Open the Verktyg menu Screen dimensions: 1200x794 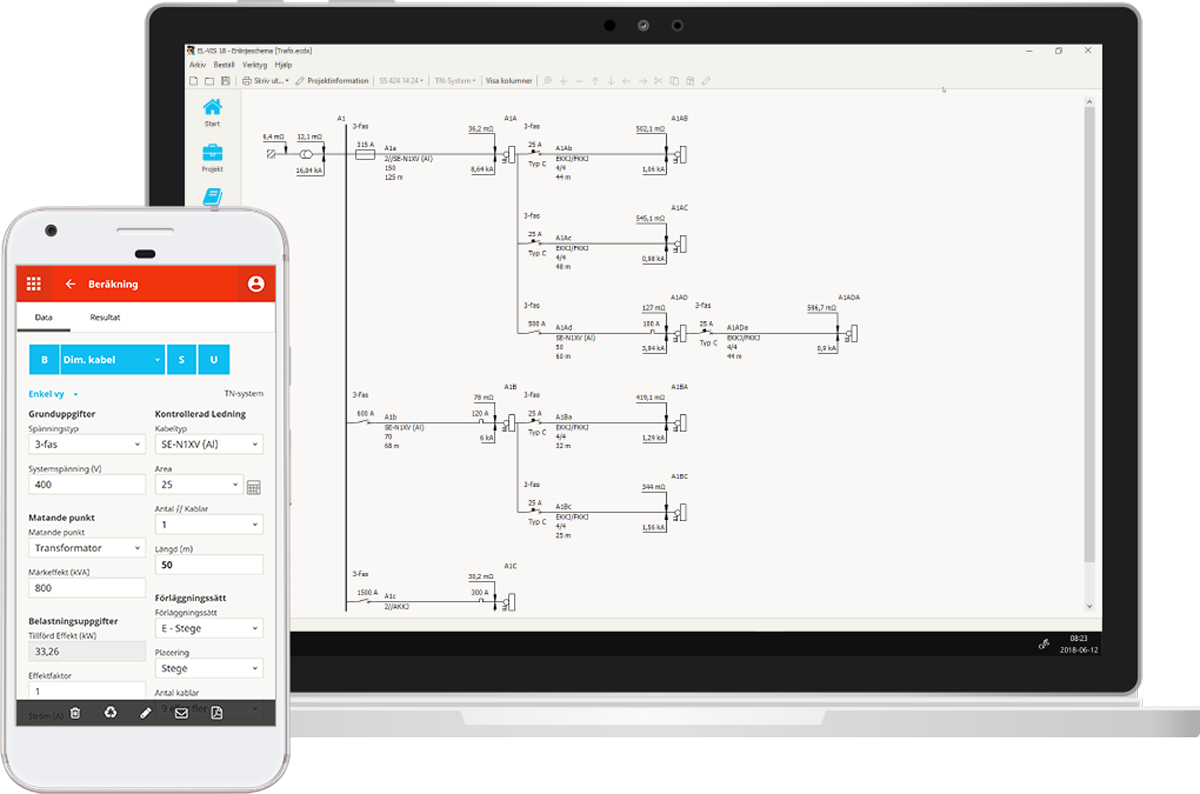coord(255,64)
